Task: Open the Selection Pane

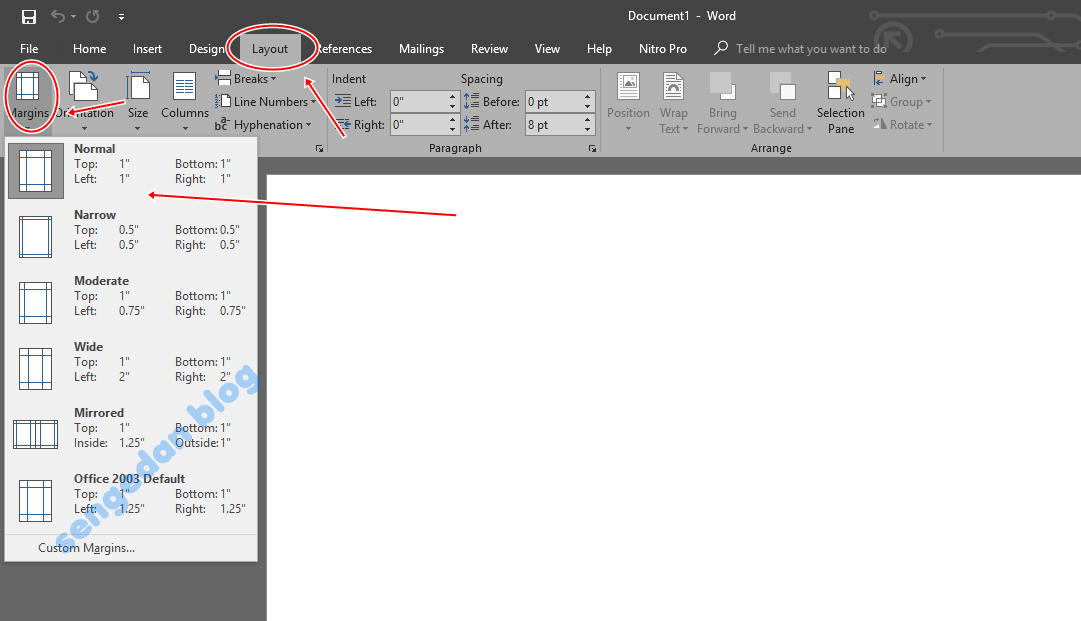Action: [x=840, y=102]
